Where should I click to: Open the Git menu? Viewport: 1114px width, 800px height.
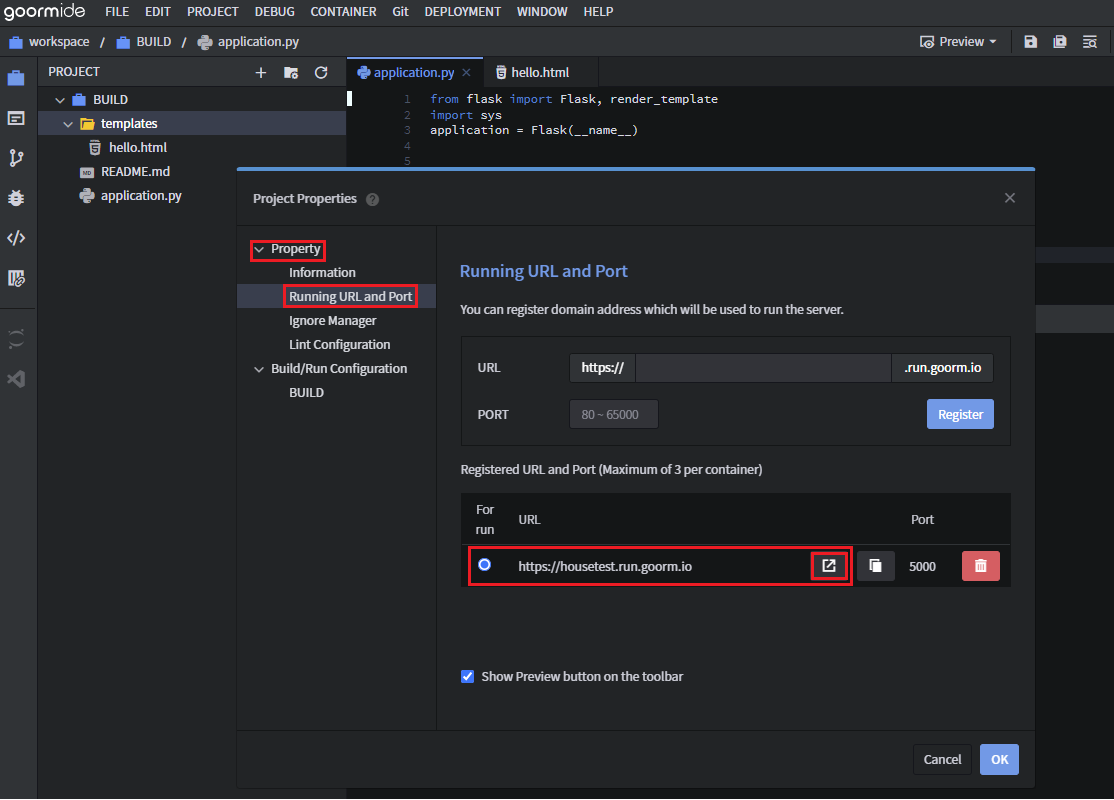[x=400, y=11]
